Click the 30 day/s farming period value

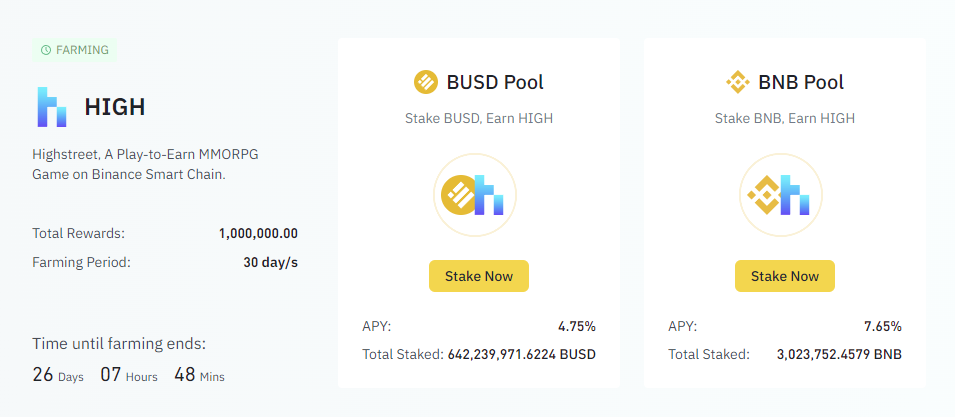click(272, 262)
